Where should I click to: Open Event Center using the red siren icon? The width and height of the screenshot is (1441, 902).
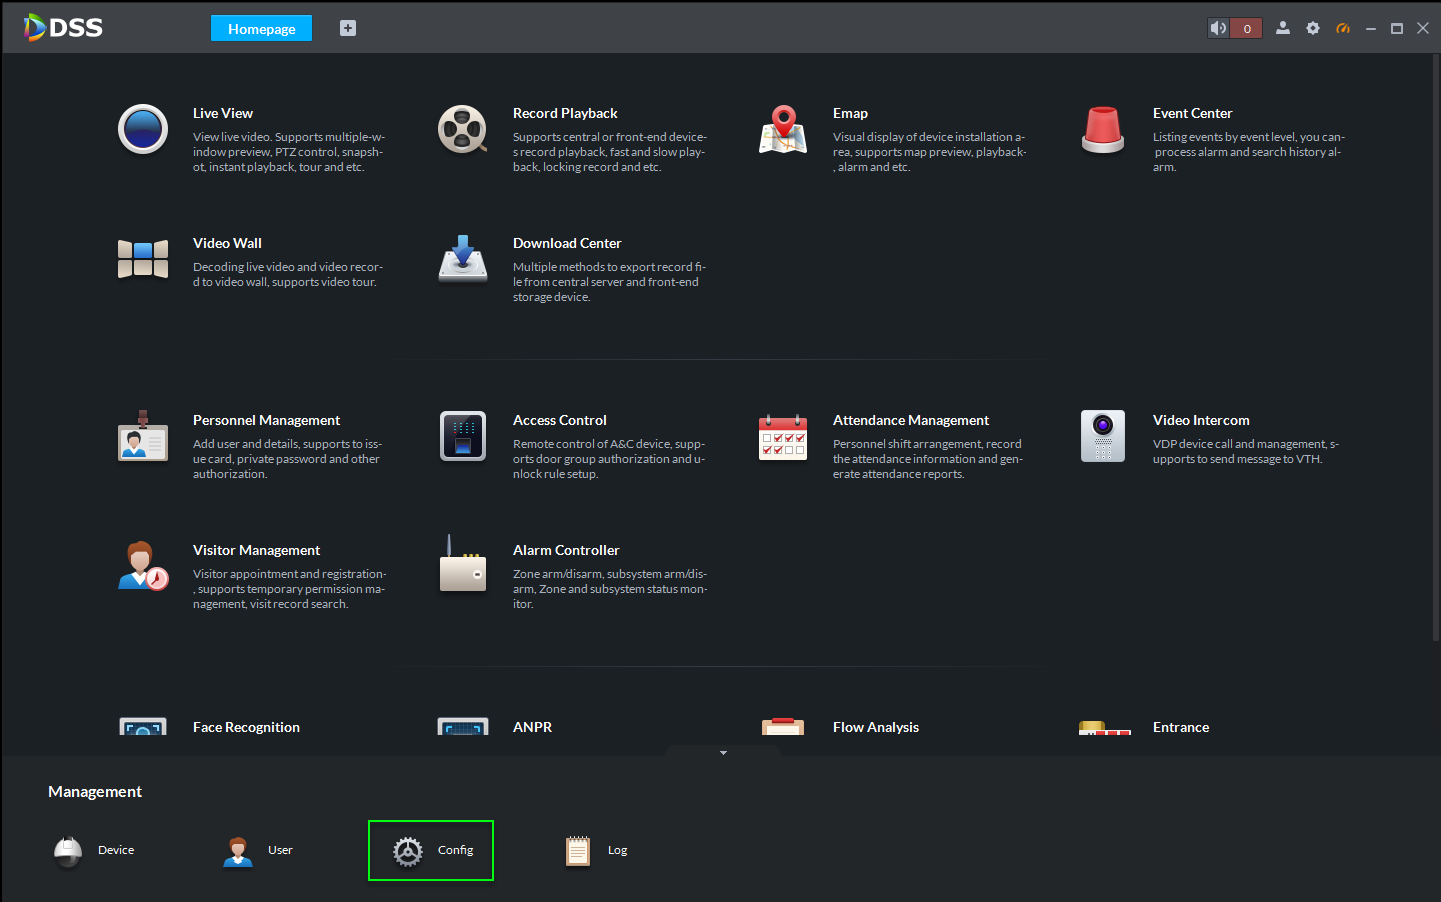pyautogui.click(x=1103, y=129)
